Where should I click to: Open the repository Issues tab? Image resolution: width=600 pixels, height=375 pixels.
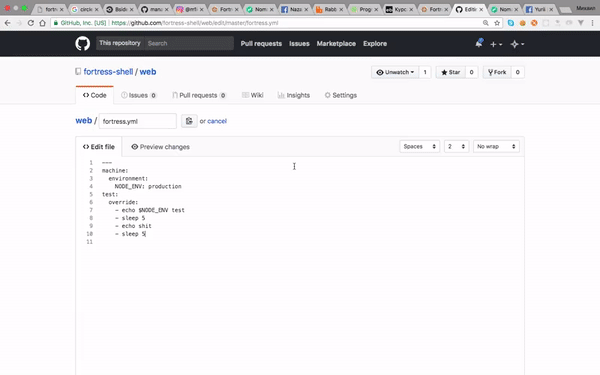139,95
